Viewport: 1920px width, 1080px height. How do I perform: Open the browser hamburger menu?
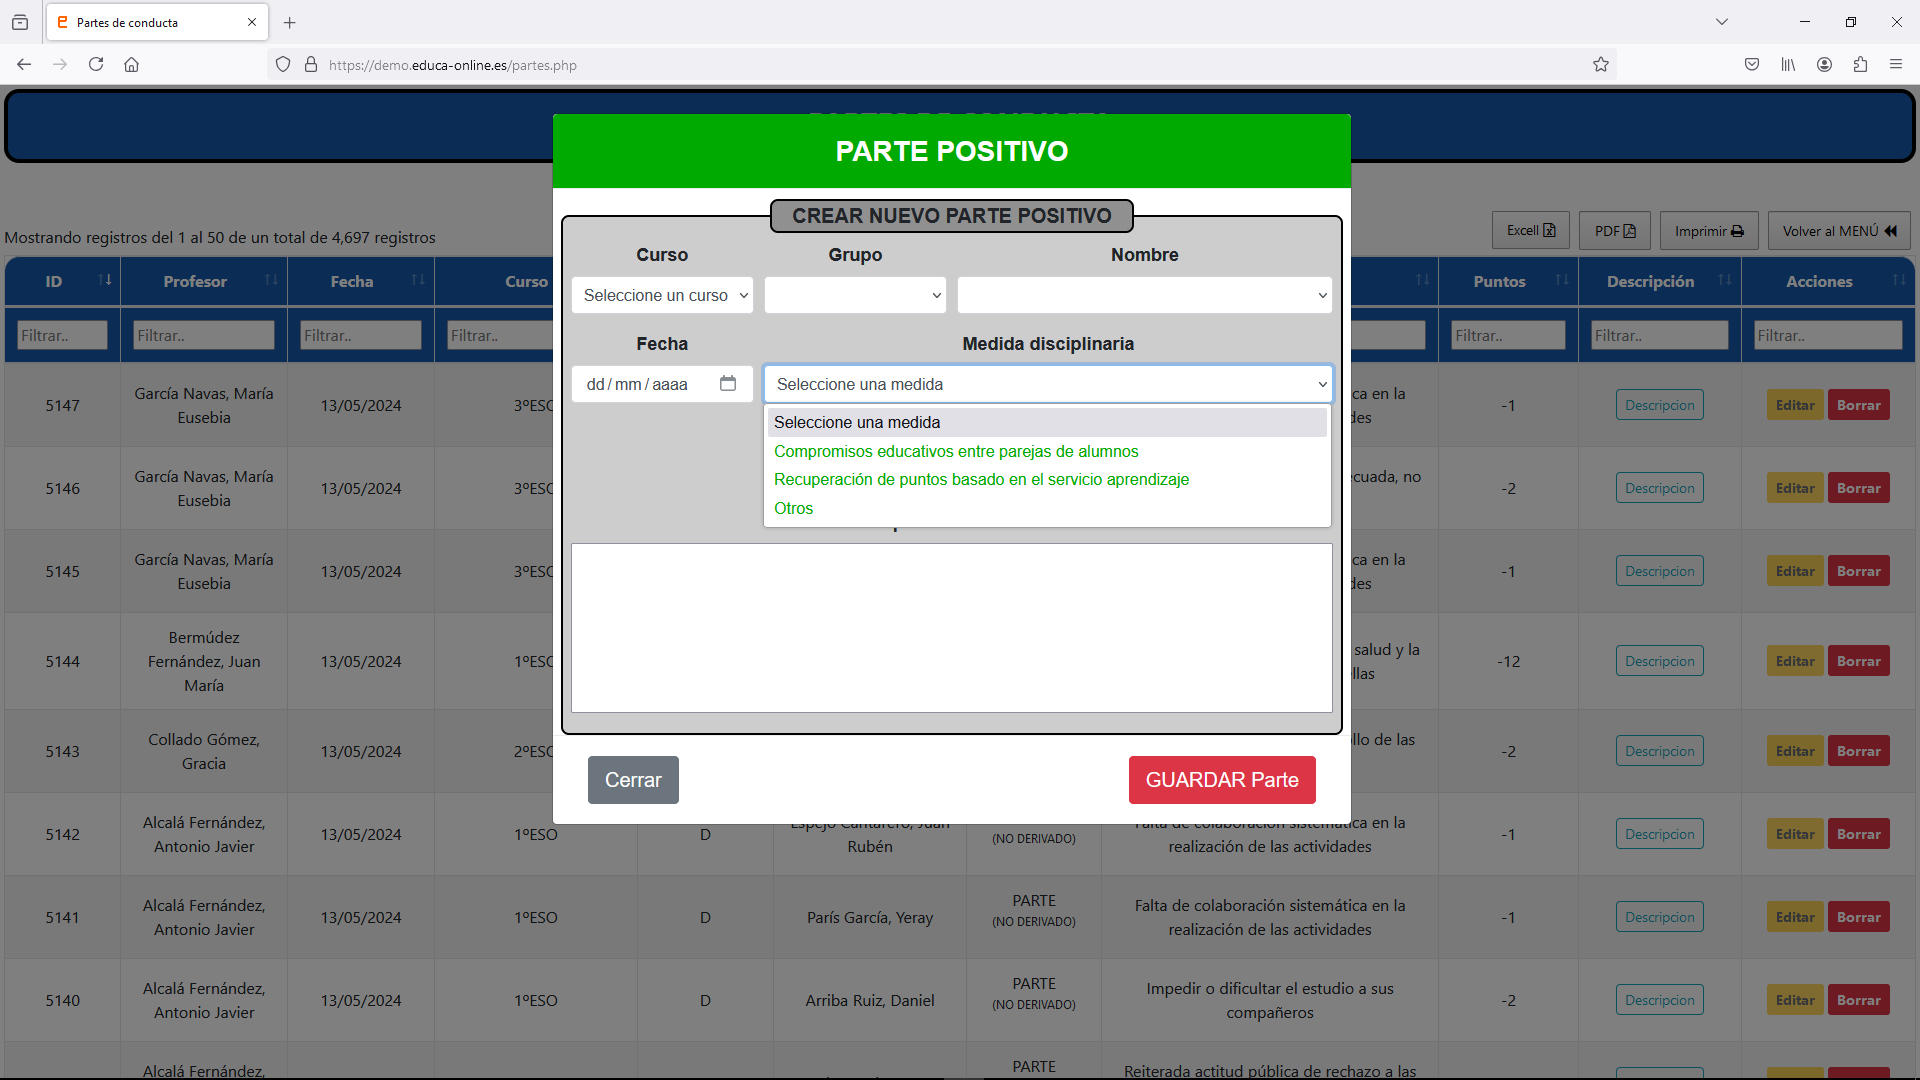(x=1896, y=65)
